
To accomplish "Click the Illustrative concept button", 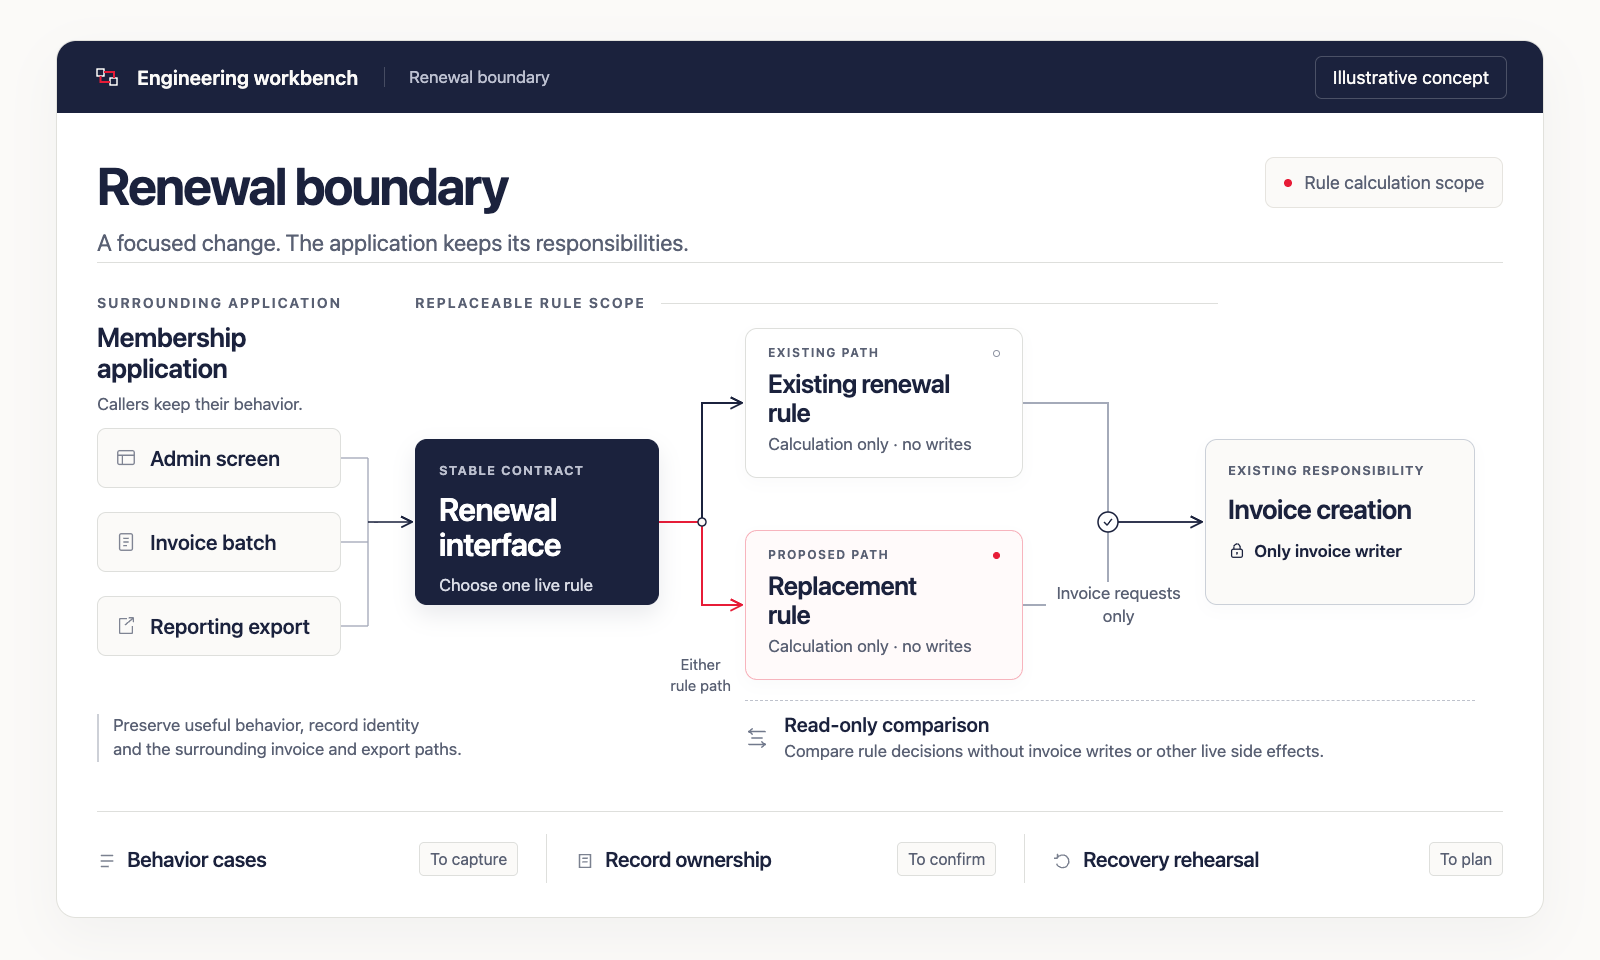I will point(1410,77).
